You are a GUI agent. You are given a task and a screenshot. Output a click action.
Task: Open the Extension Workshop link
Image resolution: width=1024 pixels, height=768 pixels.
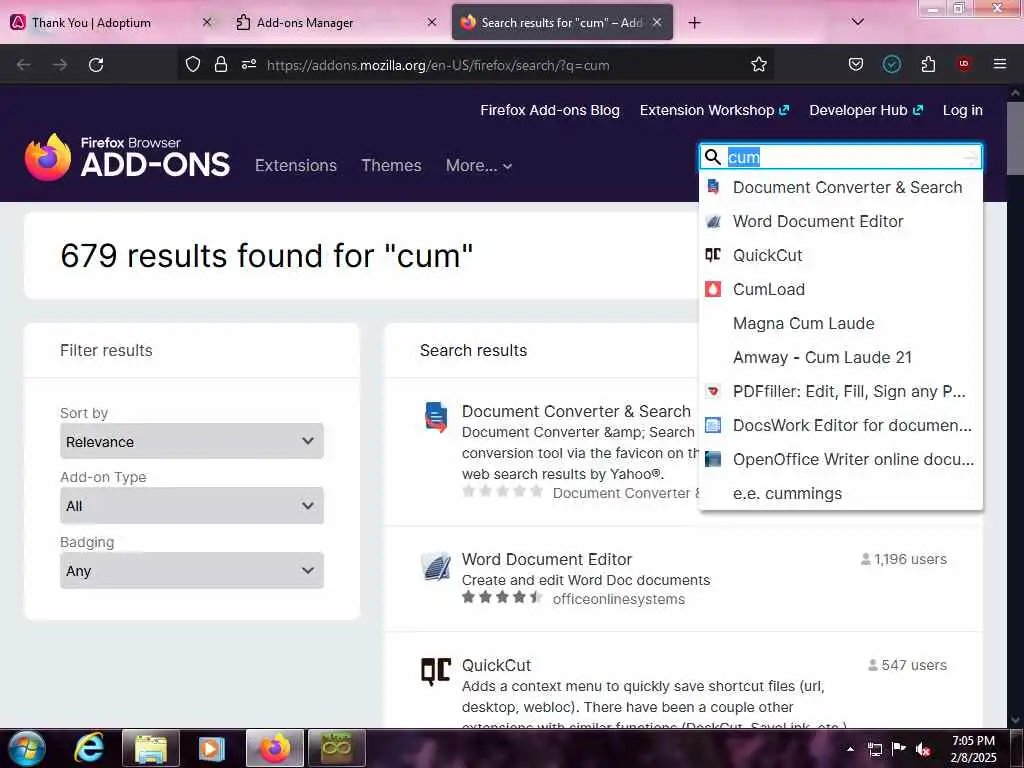click(714, 110)
